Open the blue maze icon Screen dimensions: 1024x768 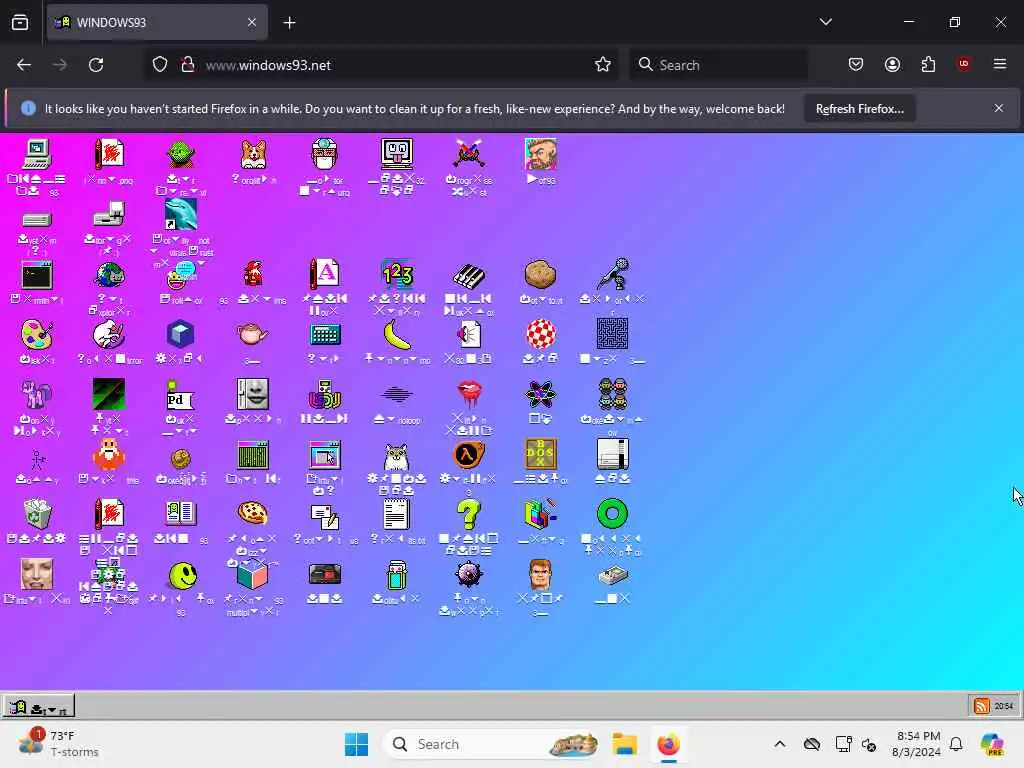click(x=613, y=334)
